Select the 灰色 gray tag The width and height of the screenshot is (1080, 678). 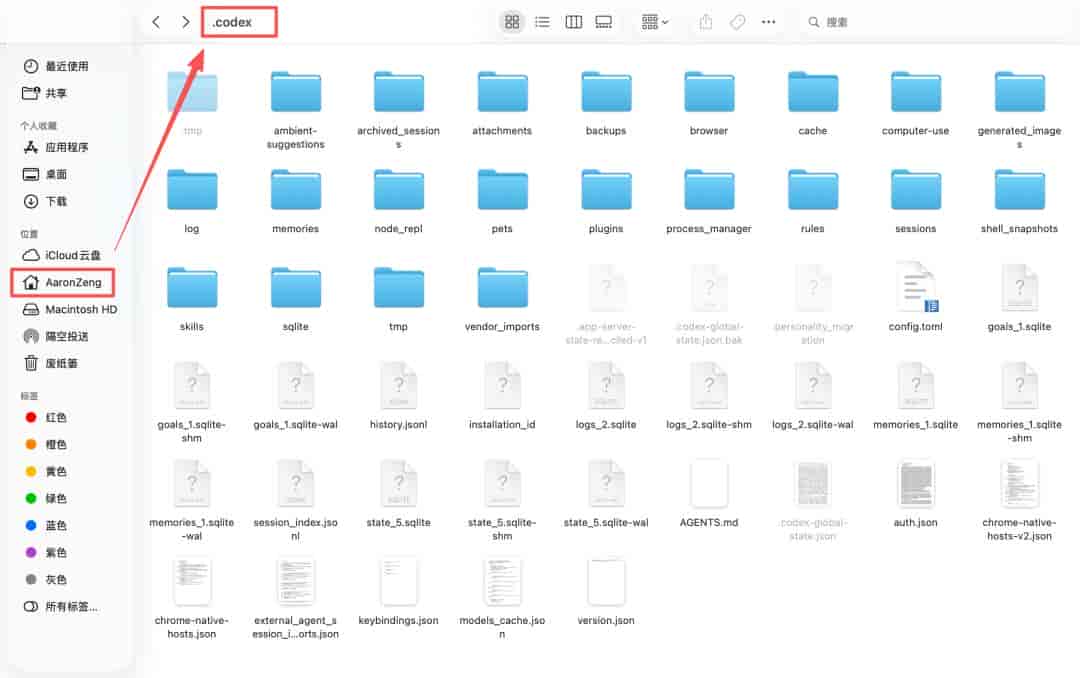[x=45, y=579]
